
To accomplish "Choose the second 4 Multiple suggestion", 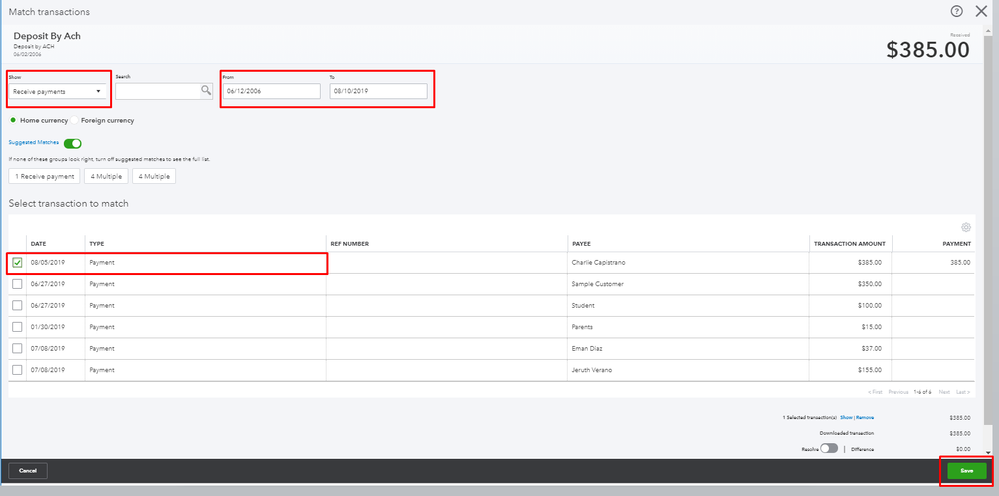I will point(154,176).
